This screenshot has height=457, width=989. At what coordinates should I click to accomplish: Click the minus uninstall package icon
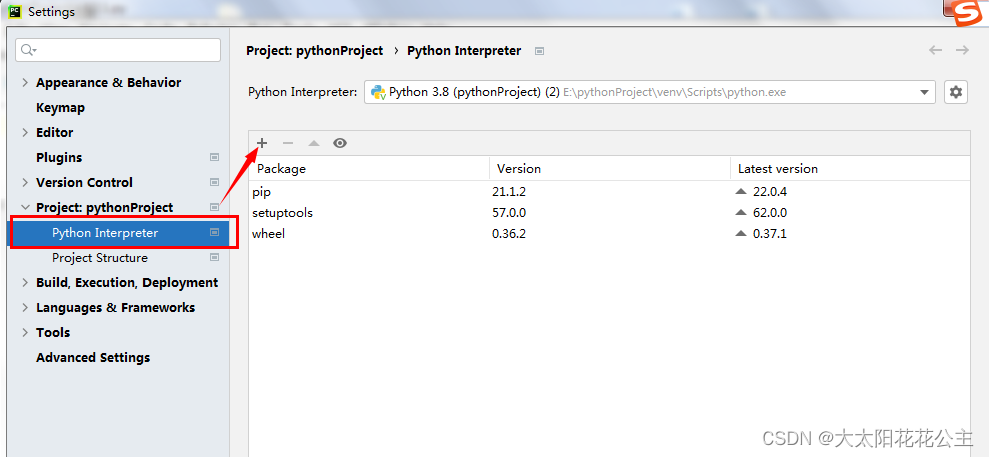(x=288, y=143)
